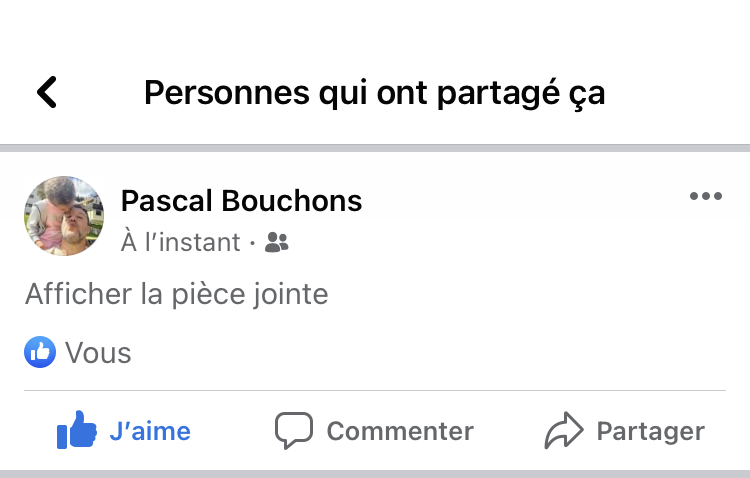Screen dimensions: 750x478
Task: Click the "À l'instant" timestamp
Action: (x=181, y=242)
